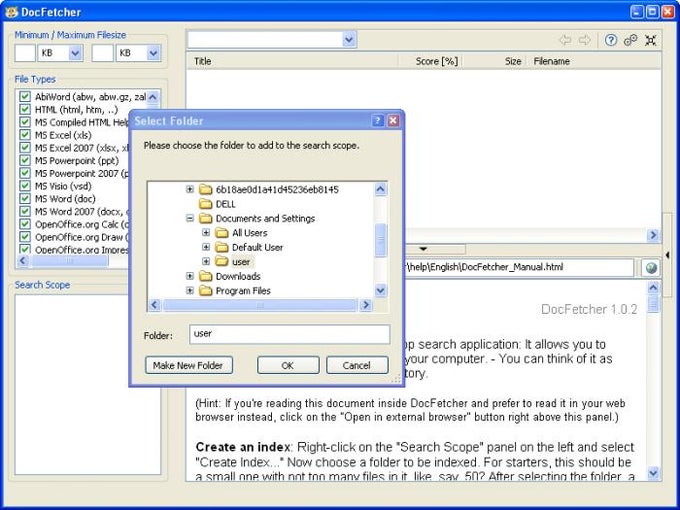The image size is (680, 510).
Task: Sort results by Filename column header
Action: click(x=595, y=61)
